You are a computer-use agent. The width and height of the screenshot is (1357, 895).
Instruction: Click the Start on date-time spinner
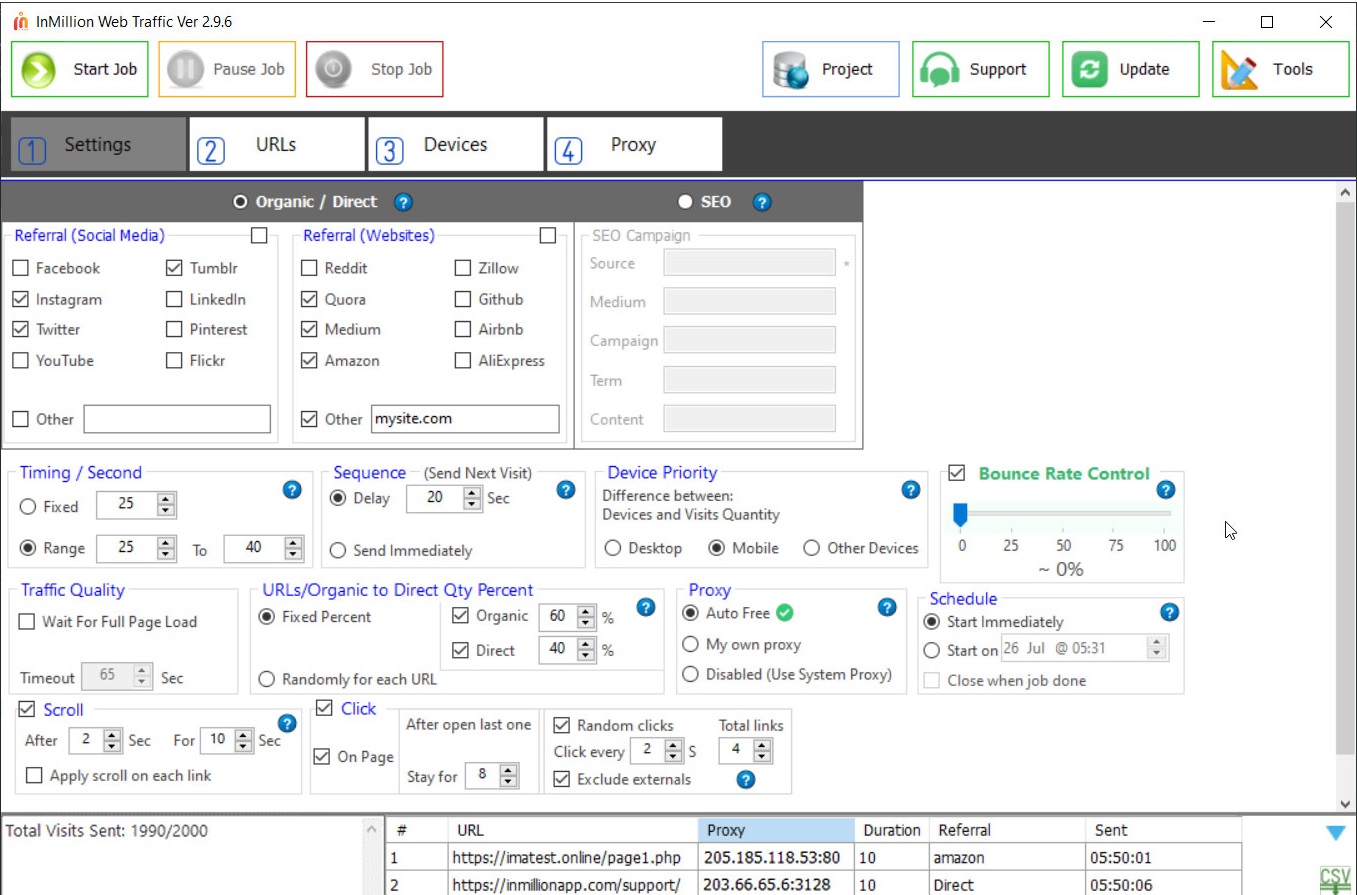[x=1157, y=648]
